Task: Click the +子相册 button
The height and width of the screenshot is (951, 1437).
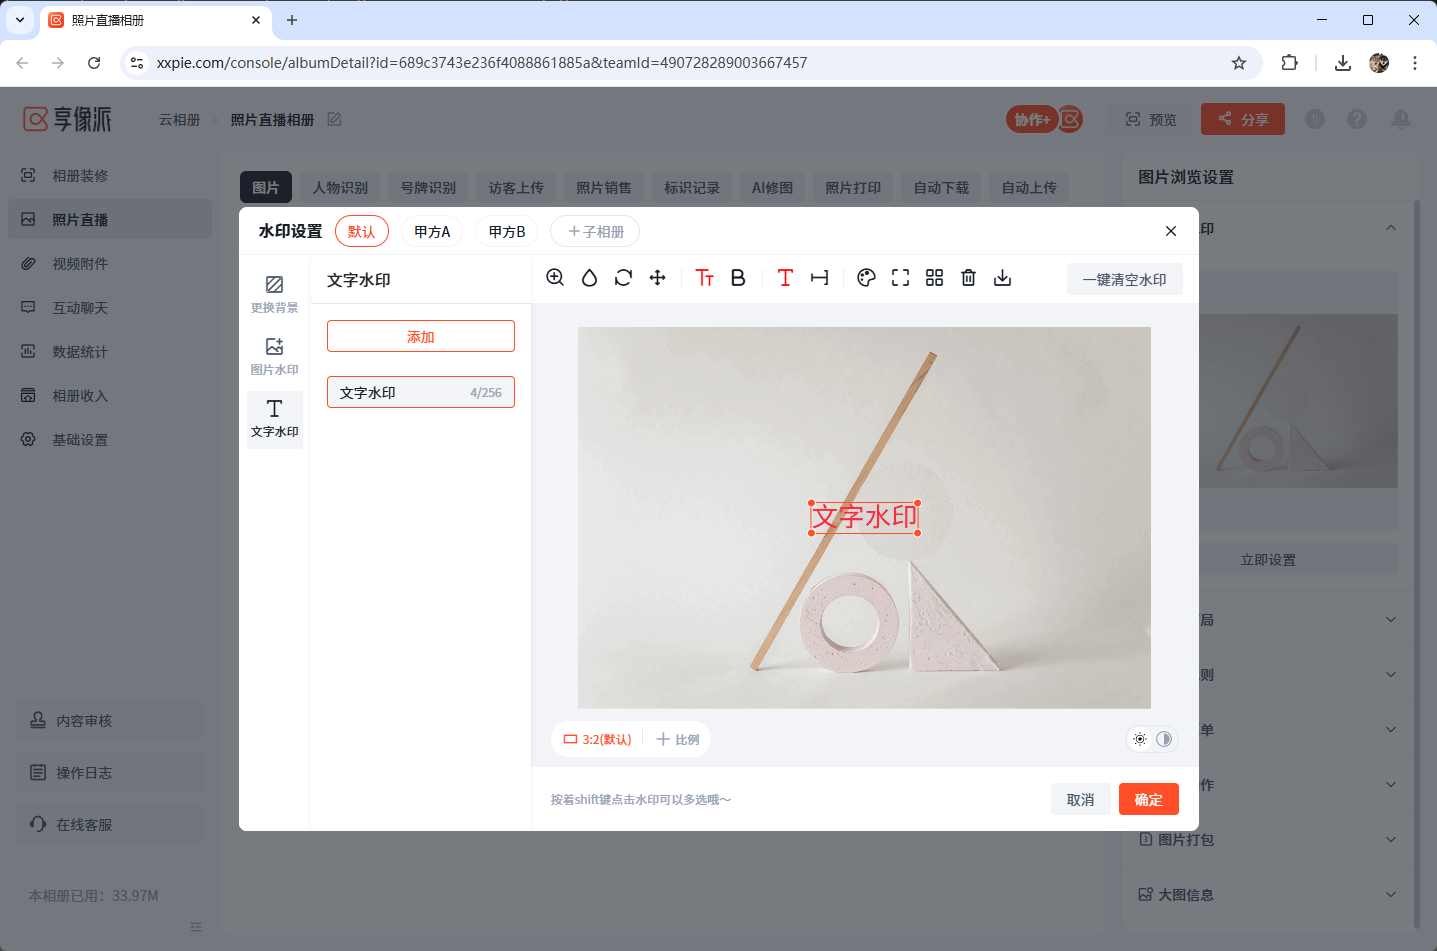Action: [595, 231]
